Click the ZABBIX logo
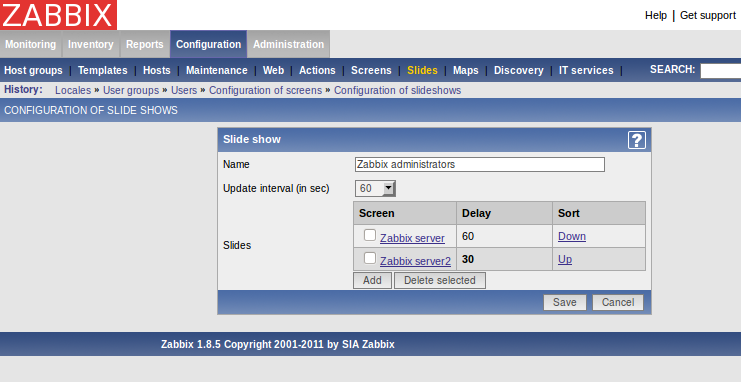This screenshot has width=741, height=382. [58, 15]
